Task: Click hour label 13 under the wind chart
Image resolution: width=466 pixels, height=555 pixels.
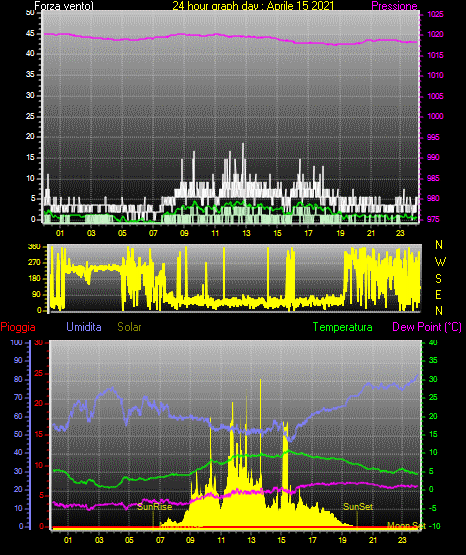Action: click(x=246, y=233)
